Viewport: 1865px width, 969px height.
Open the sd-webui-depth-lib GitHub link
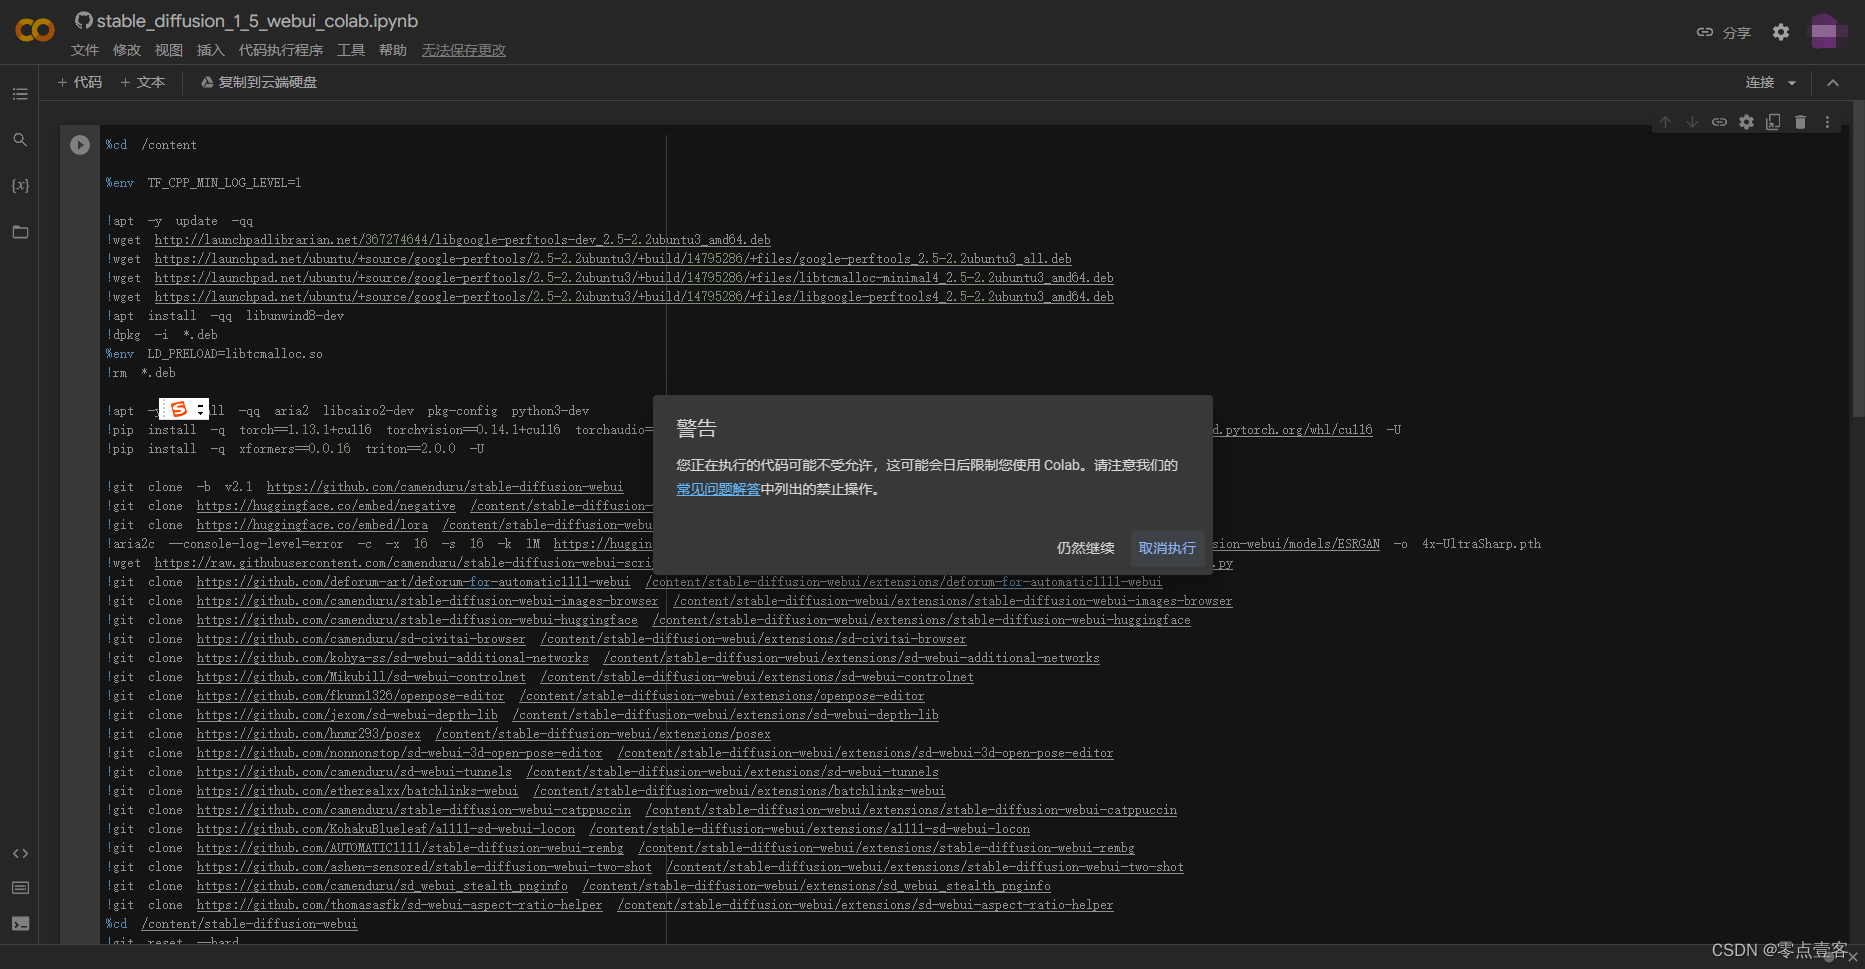[347, 715]
